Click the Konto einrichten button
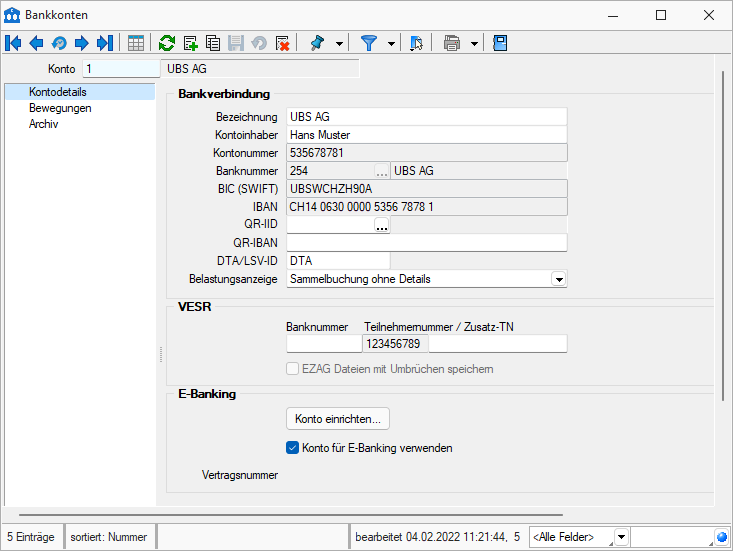The width and height of the screenshot is (733, 551). pyautogui.click(x=338, y=419)
